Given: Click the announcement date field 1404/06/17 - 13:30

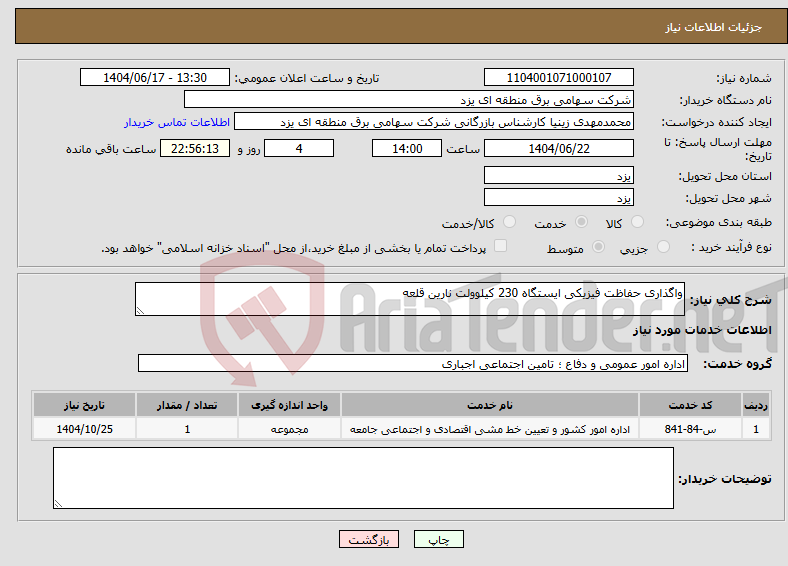Looking at the screenshot, I should click(155, 77).
